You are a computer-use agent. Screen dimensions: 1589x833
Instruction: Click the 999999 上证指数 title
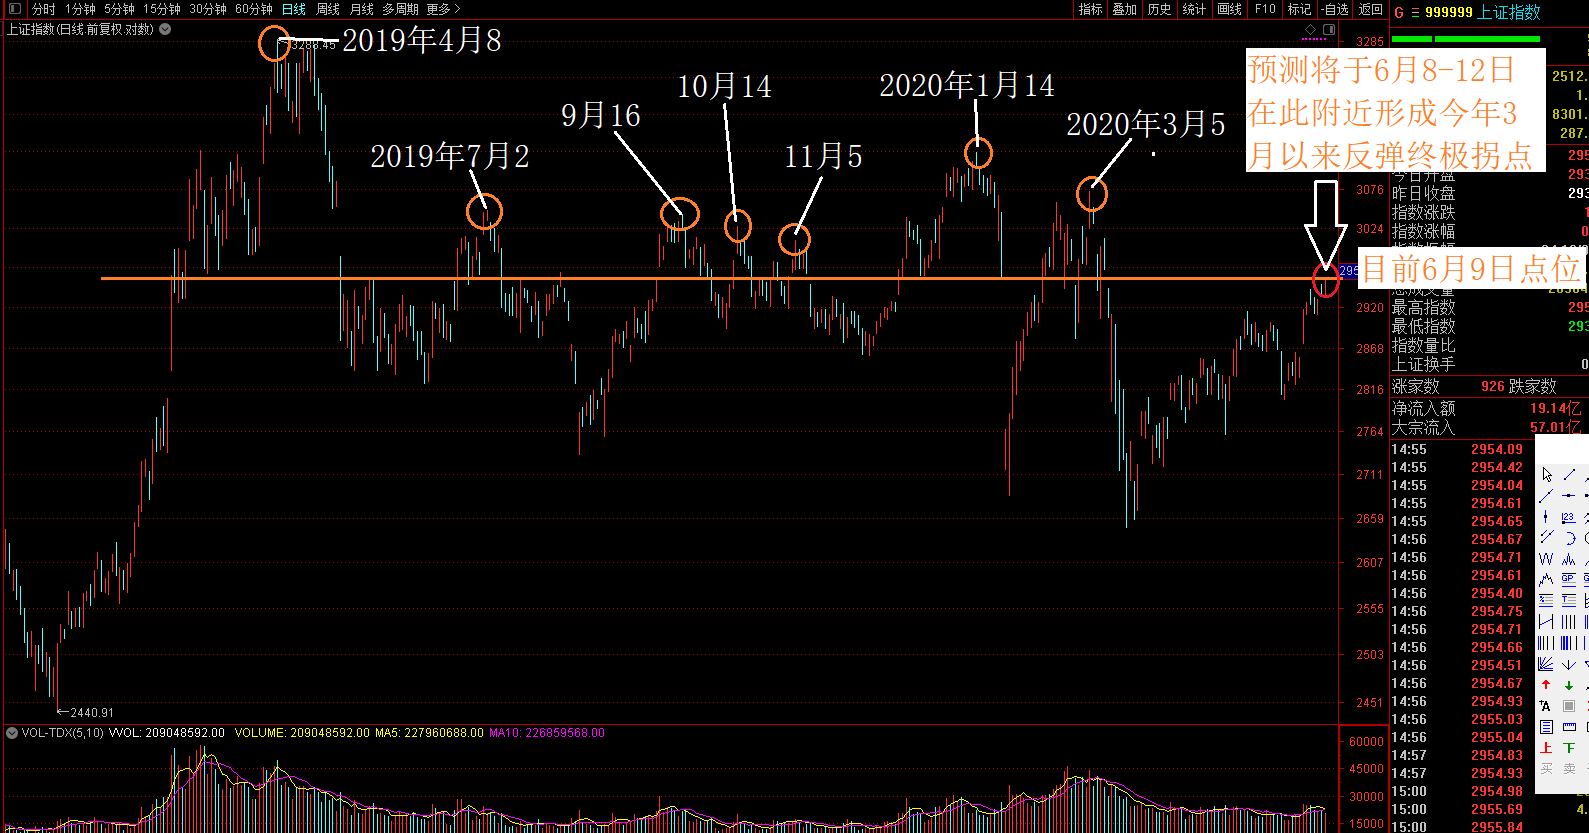click(x=1483, y=12)
